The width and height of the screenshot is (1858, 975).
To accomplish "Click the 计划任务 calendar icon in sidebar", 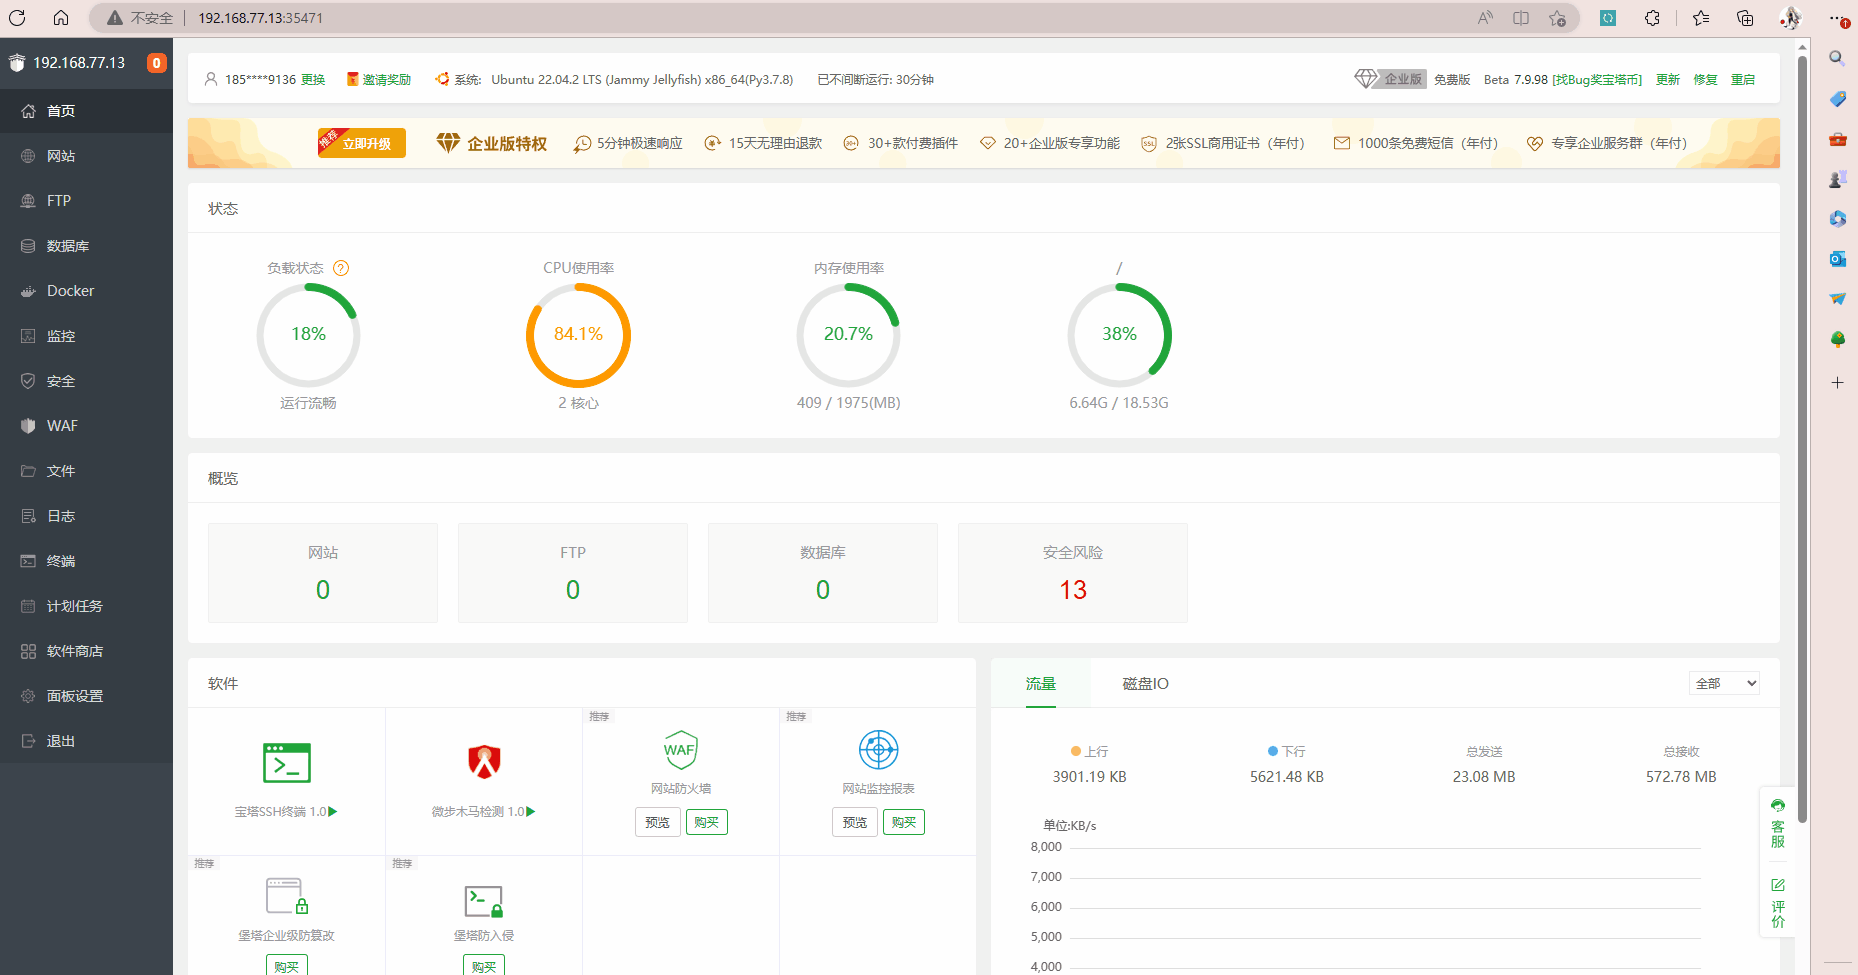I will 28,606.
